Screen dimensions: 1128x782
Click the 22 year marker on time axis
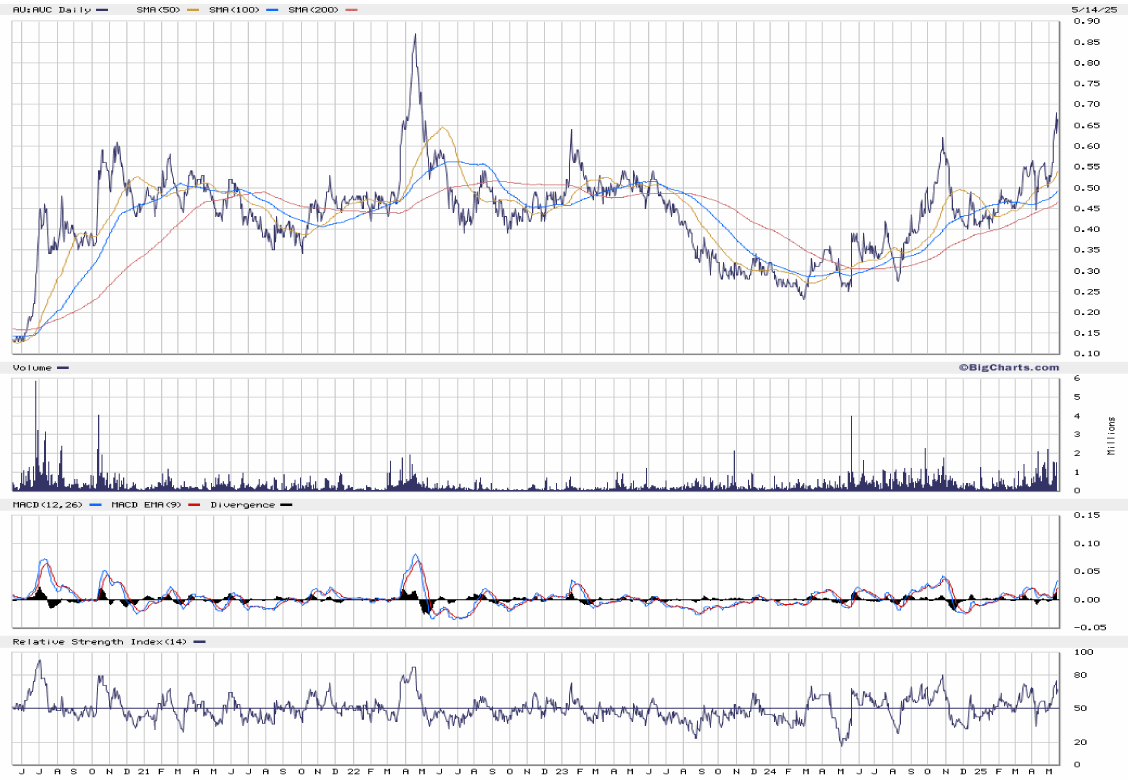pos(353,772)
